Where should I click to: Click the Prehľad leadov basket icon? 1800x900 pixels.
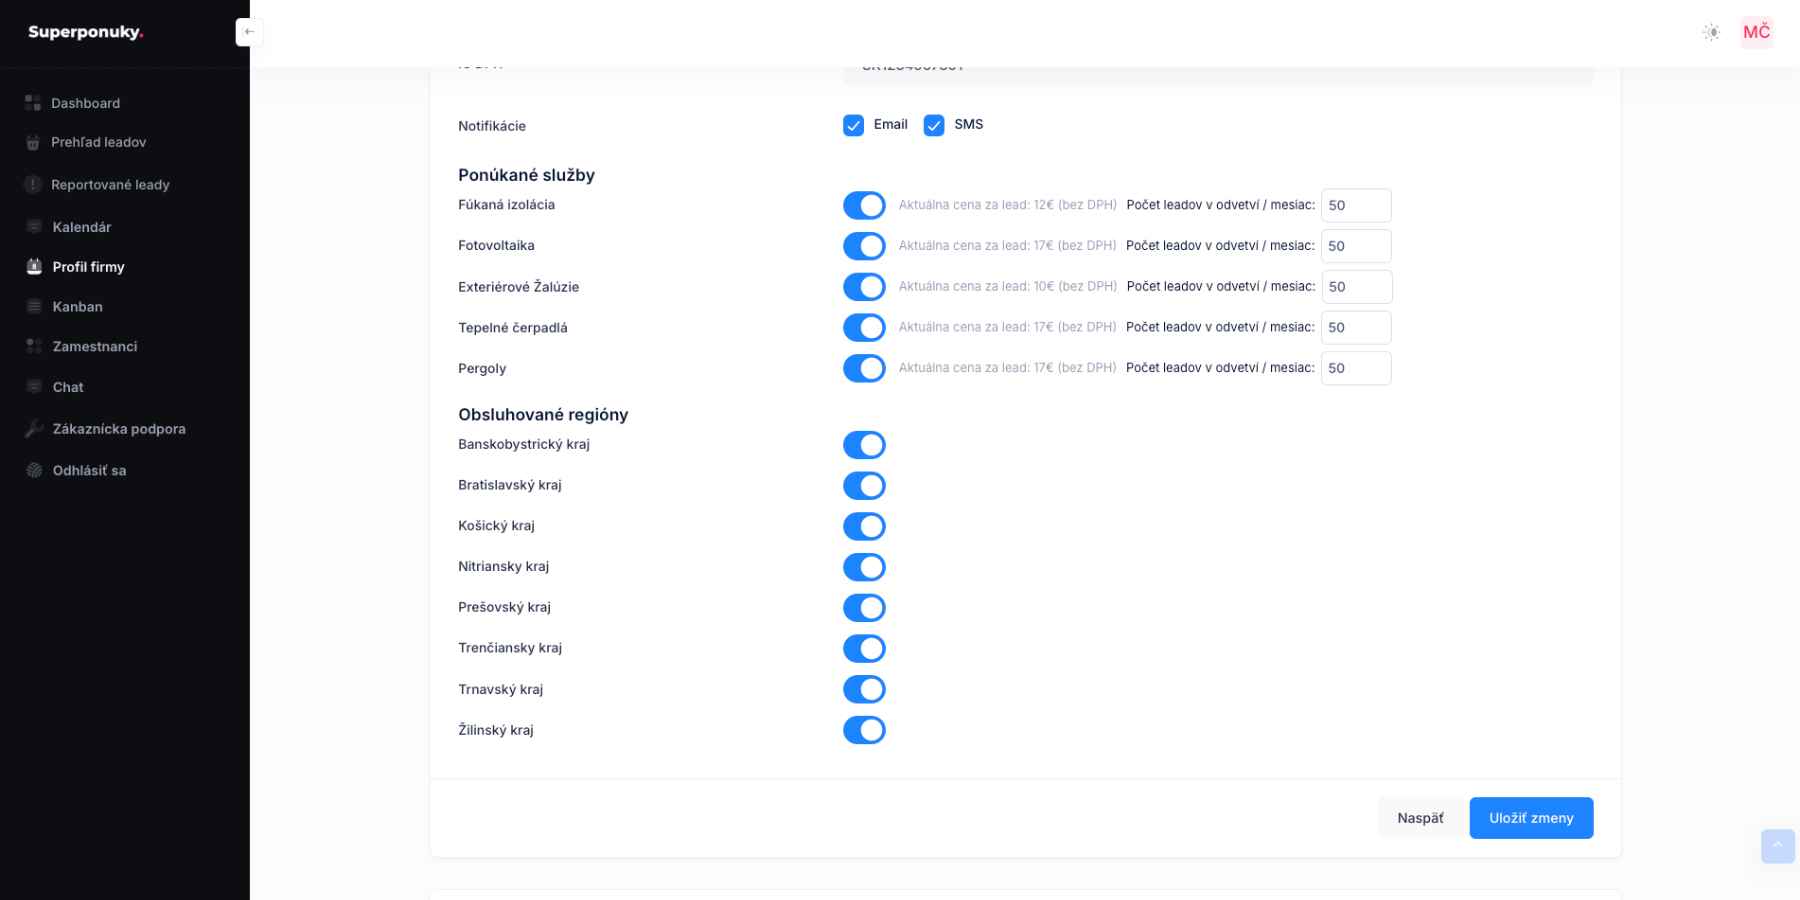click(x=33, y=143)
